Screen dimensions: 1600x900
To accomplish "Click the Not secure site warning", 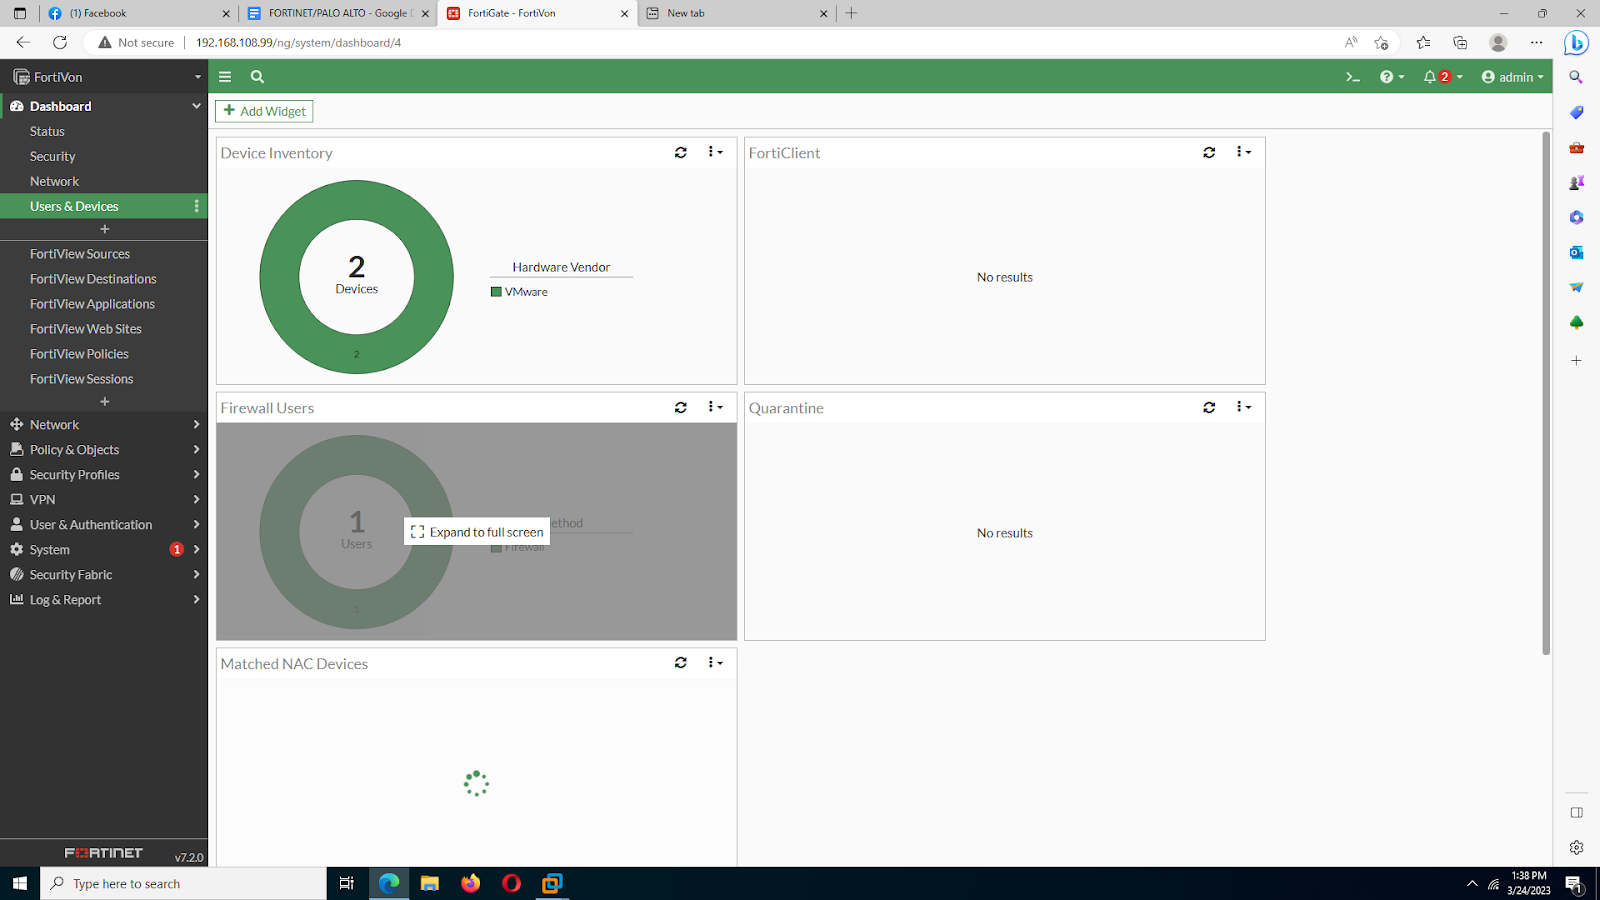I will [x=136, y=42].
